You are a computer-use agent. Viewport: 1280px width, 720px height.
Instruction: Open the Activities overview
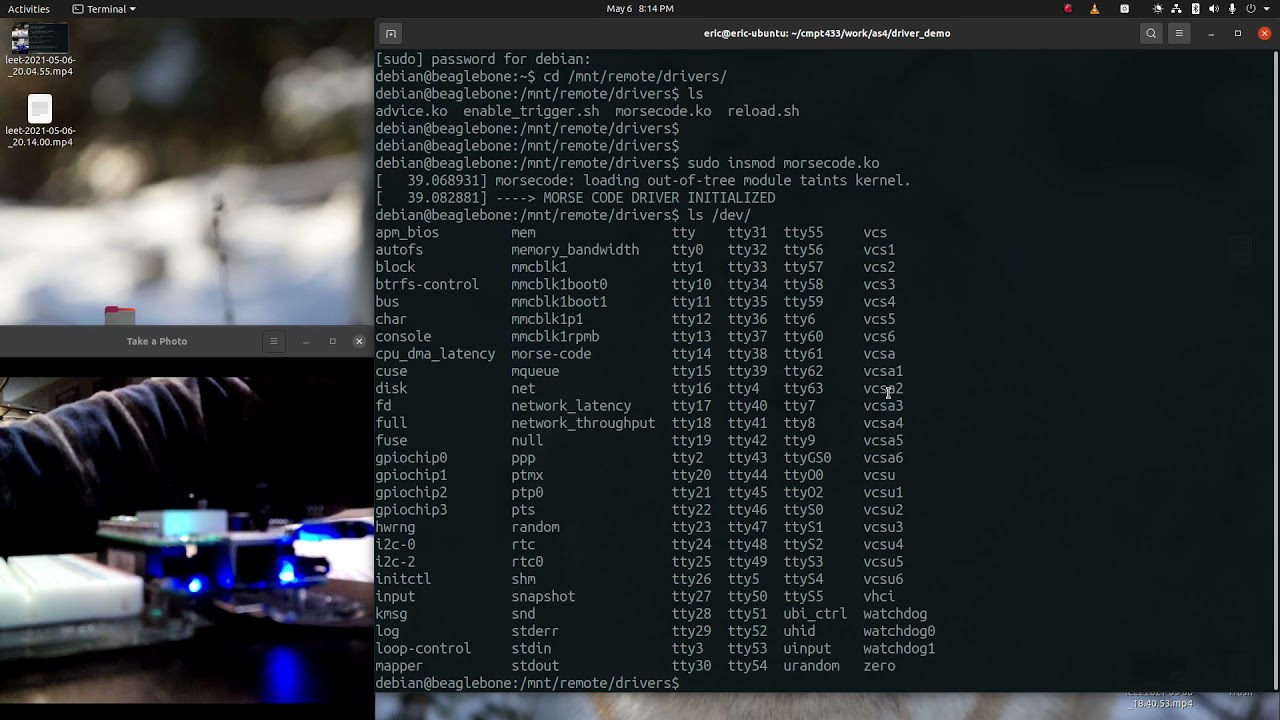[29, 9]
